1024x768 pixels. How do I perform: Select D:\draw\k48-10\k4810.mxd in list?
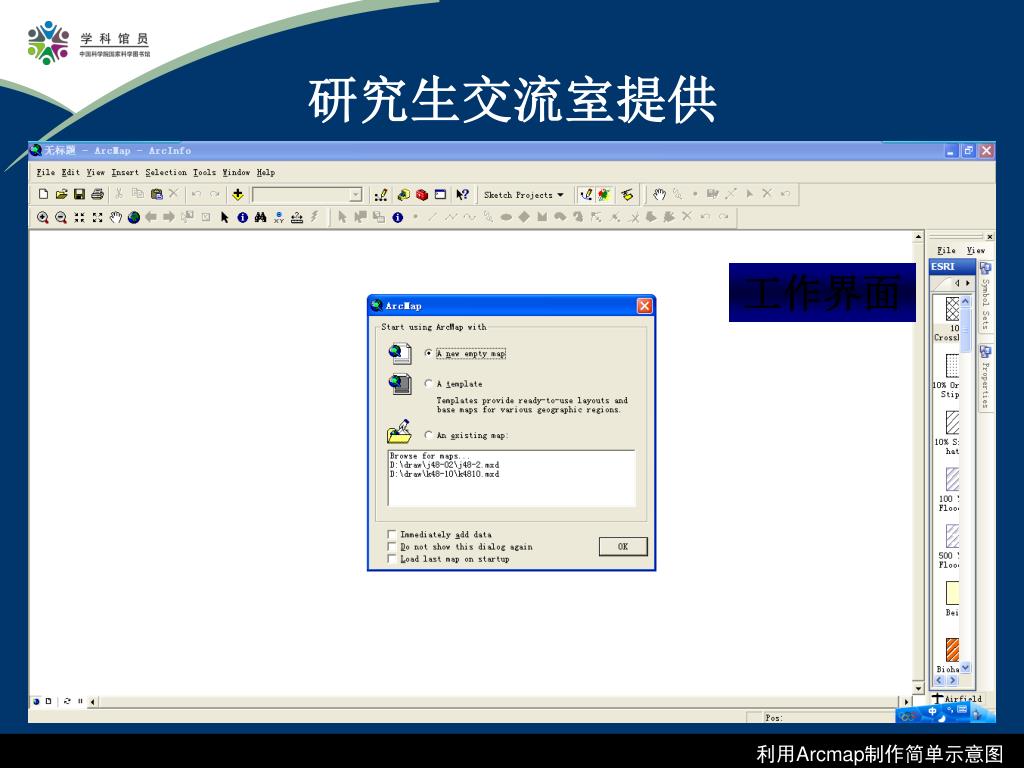click(445, 474)
